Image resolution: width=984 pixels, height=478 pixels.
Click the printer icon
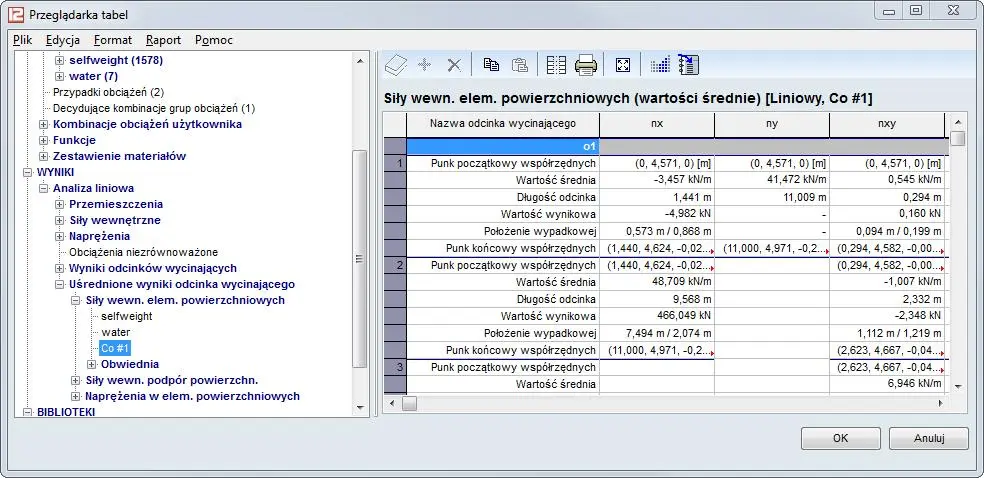pos(586,65)
